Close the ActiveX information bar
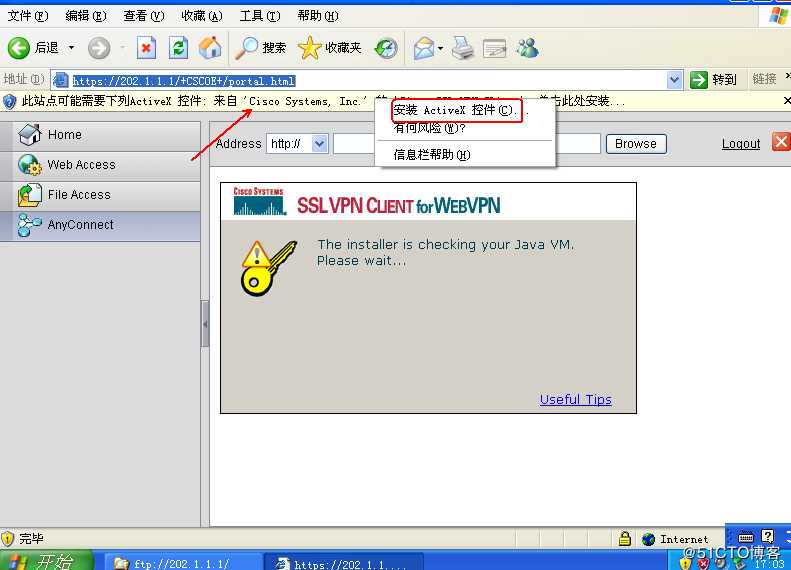Viewport: 791px width, 570px height. pyautogui.click(x=786, y=101)
